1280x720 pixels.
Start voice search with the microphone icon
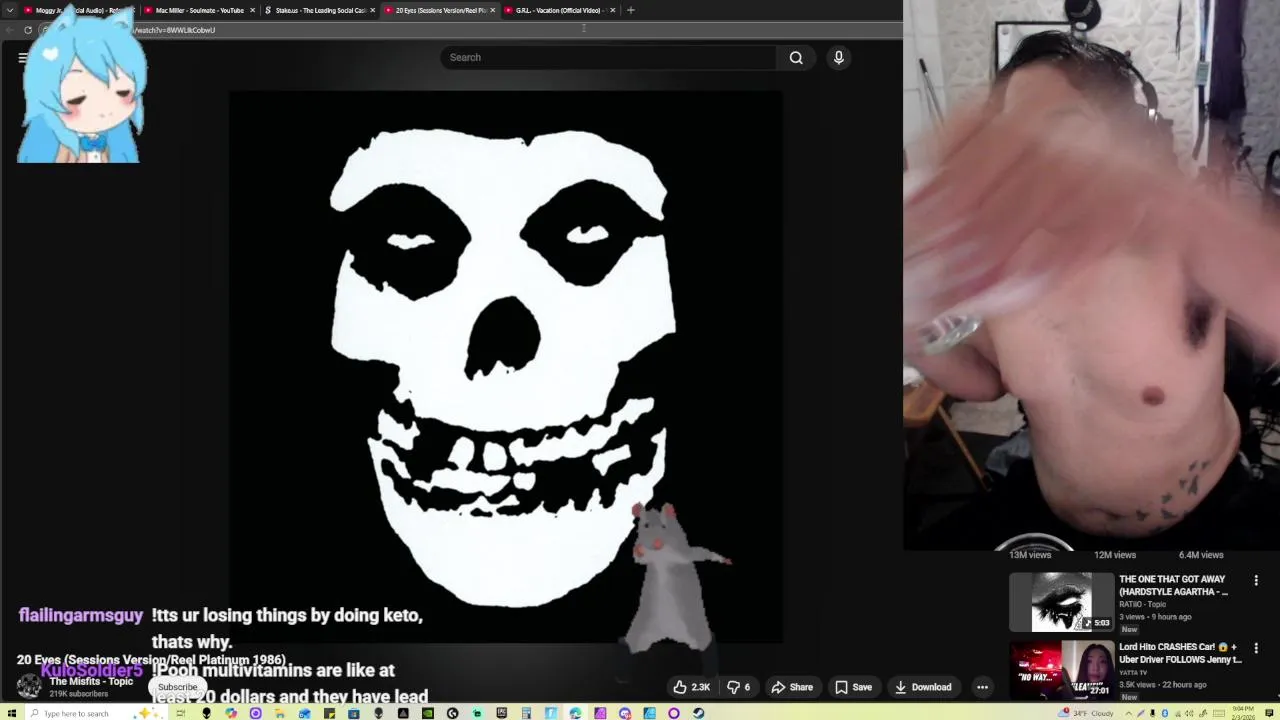(839, 58)
